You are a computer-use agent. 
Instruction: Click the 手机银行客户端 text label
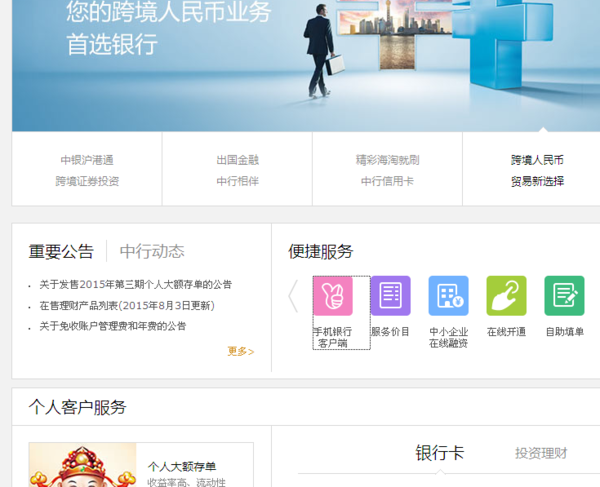coord(333,337)
